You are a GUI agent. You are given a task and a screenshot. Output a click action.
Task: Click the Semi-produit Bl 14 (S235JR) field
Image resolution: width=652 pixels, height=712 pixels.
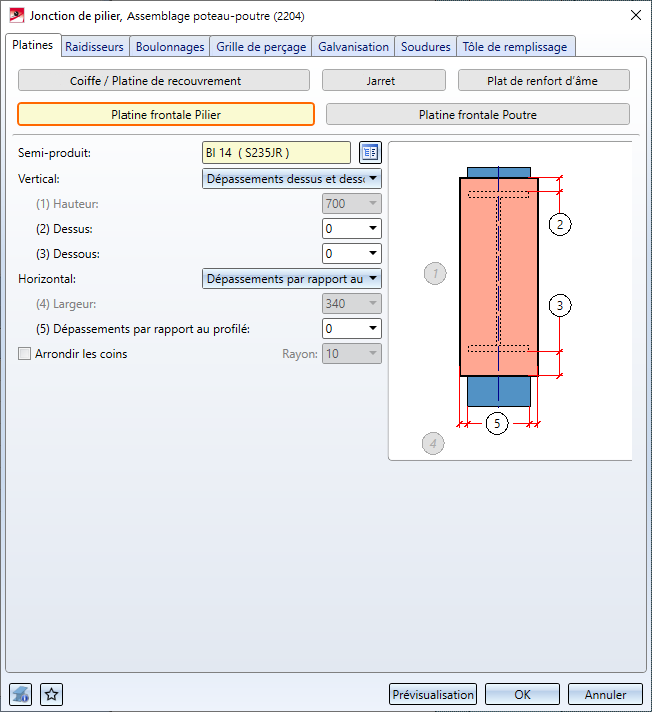[277, 153]
